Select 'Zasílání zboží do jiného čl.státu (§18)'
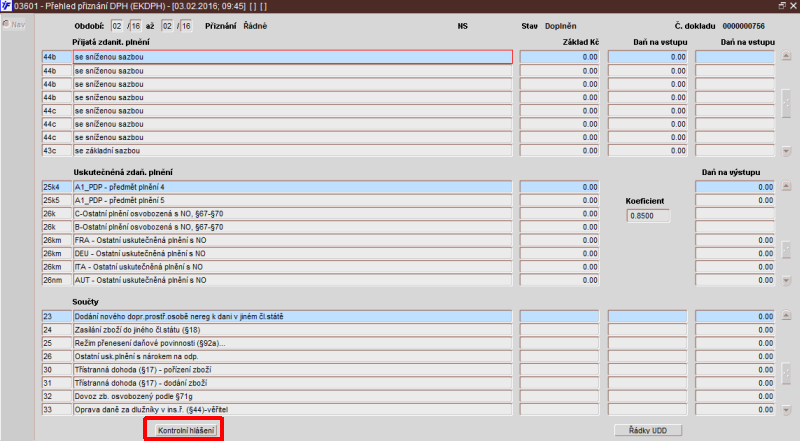Viewport: 800px width, 441px height. tap(292, 330)
